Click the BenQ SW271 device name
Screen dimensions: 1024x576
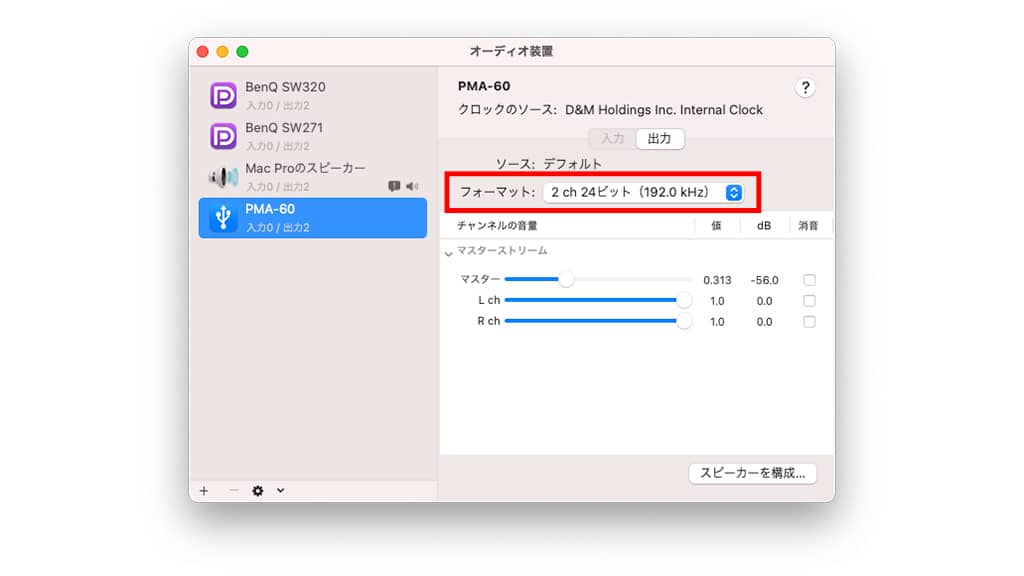tap(284, 128)
